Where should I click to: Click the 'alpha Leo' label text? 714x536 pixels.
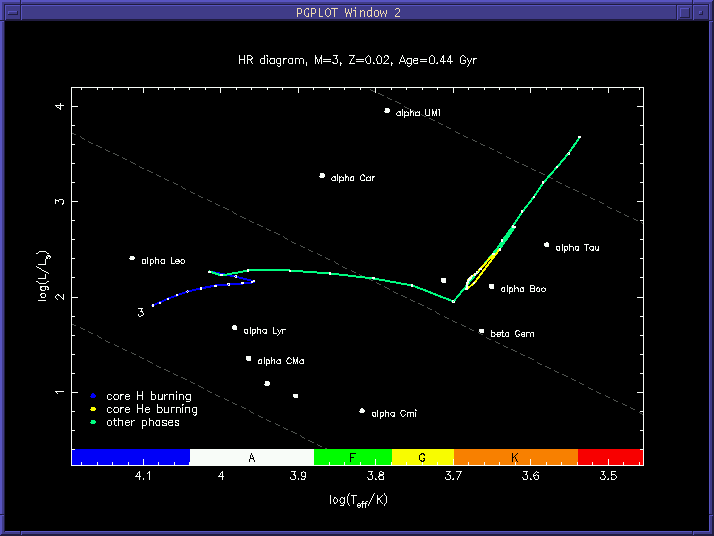click(x=163, y=261)
